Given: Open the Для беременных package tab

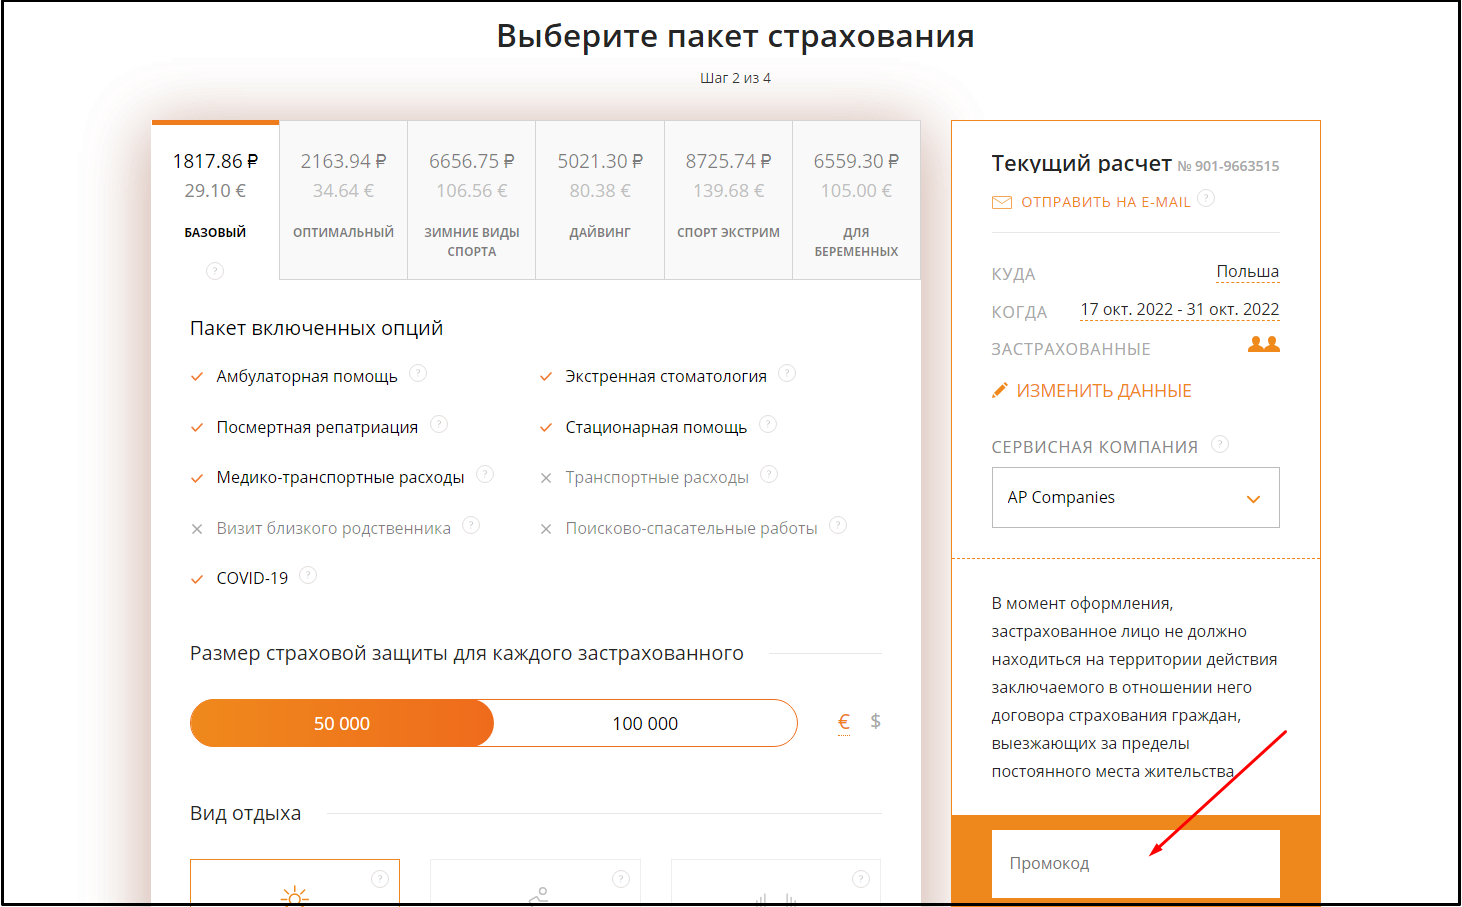Looking at the screenshot, I should [x=856, y=200].
